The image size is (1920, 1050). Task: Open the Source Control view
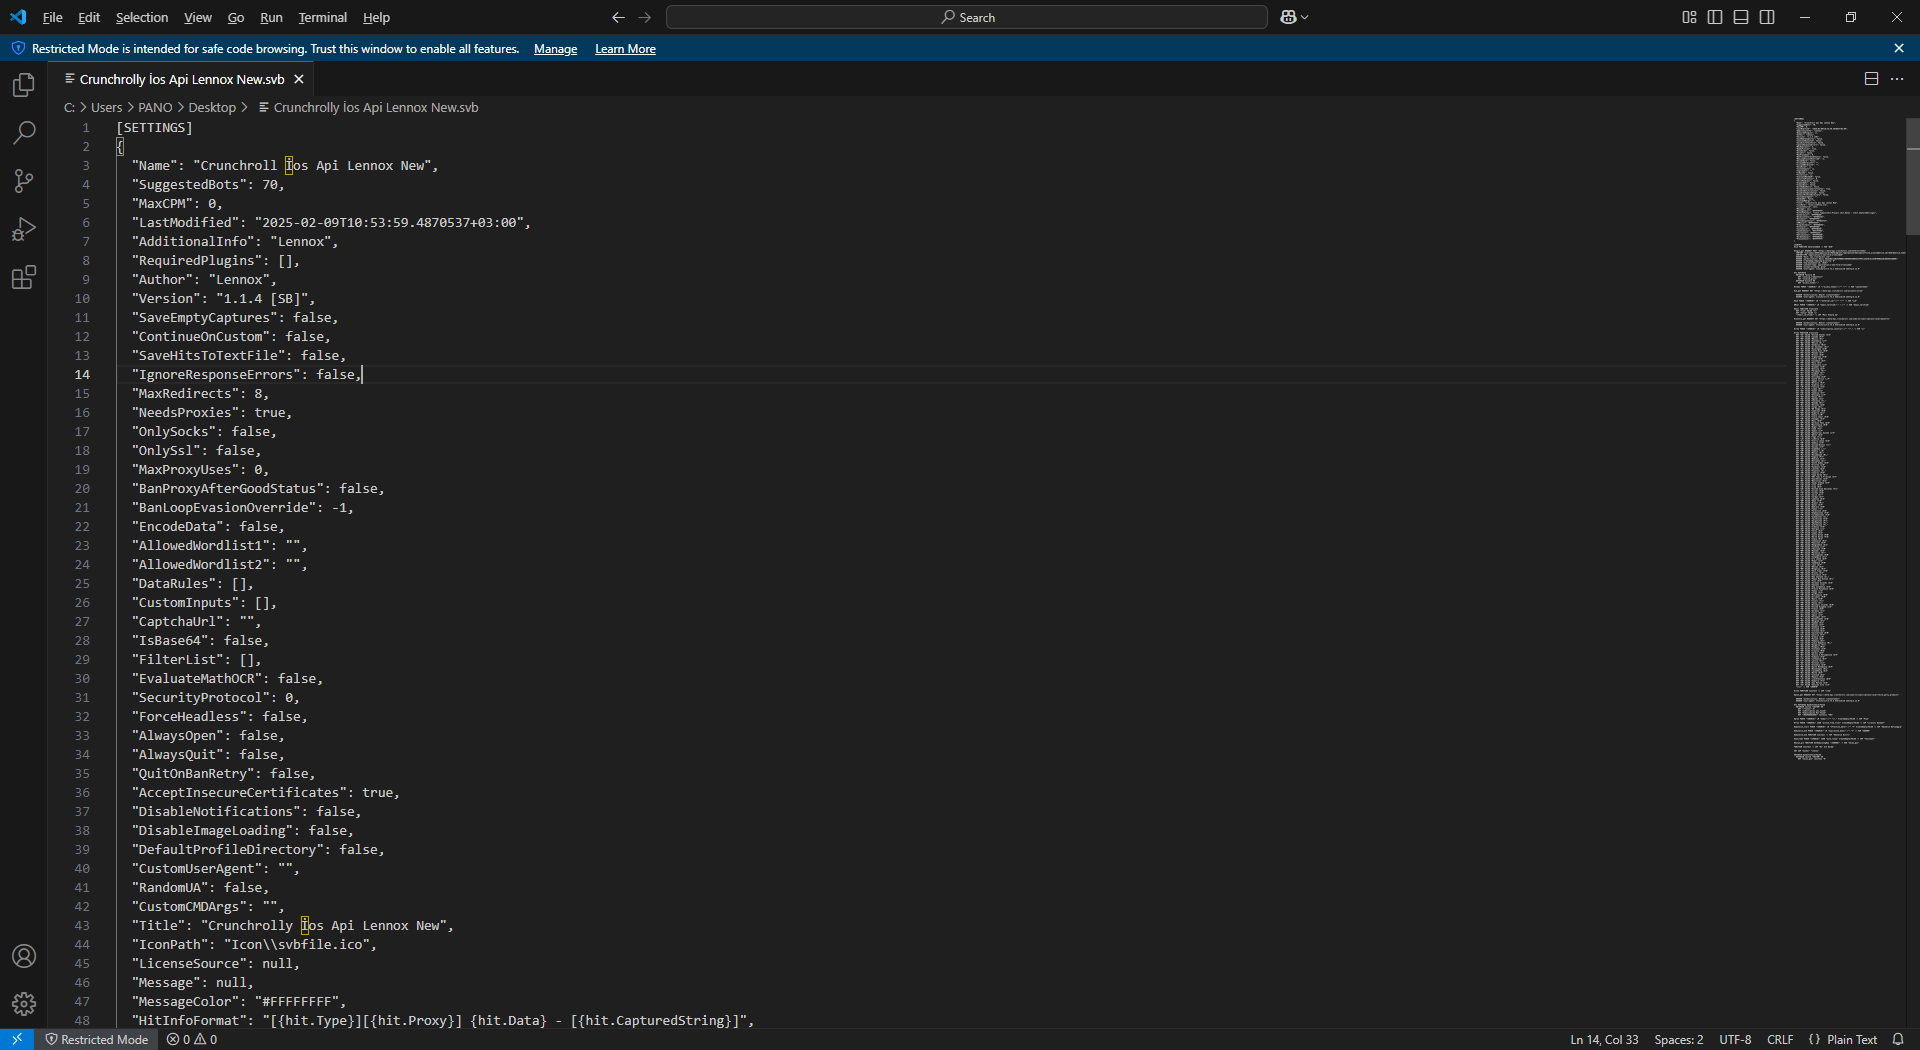coord(24,181)
